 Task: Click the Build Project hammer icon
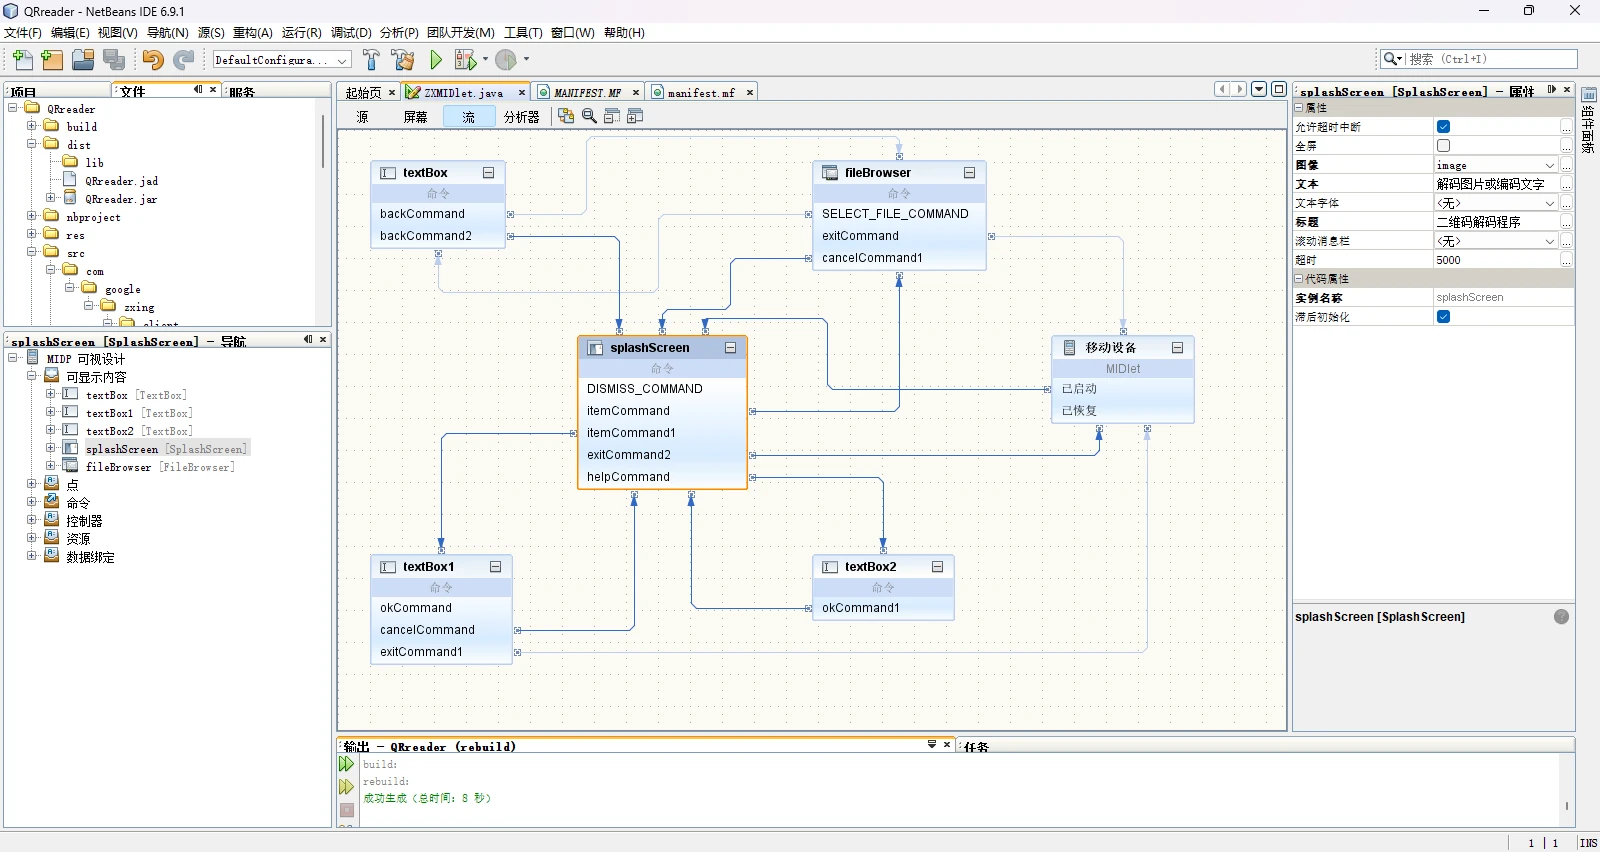point(371,60)
